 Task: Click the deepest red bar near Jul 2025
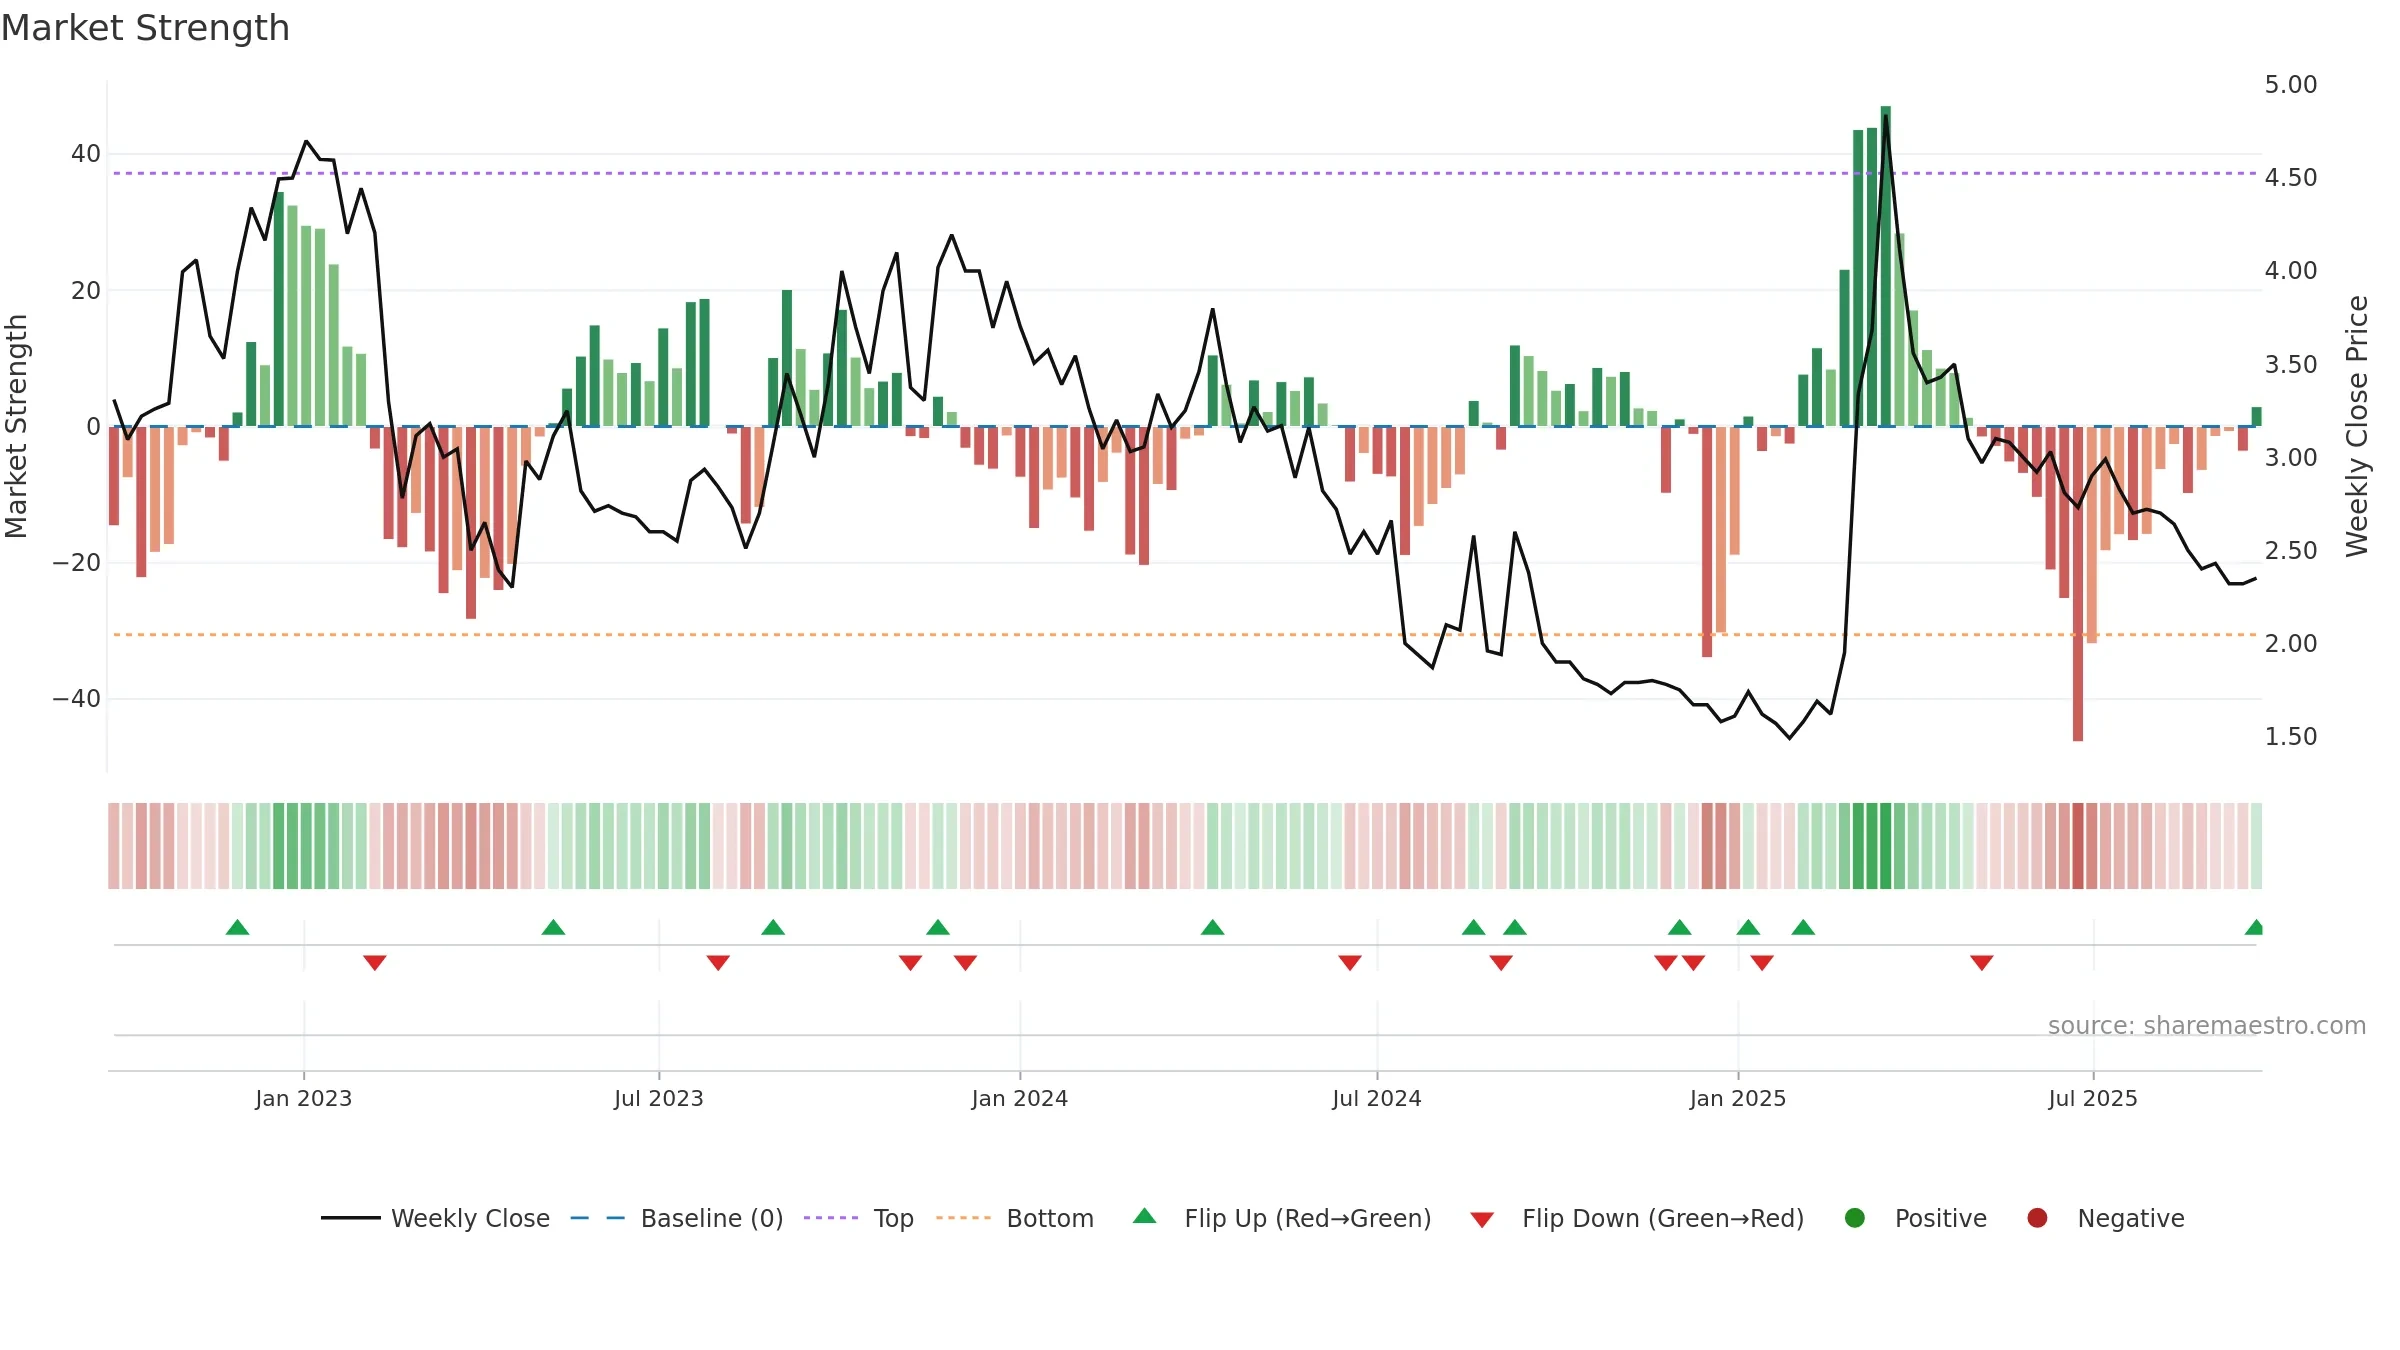pyautogui.click(x=2078, y=584)
